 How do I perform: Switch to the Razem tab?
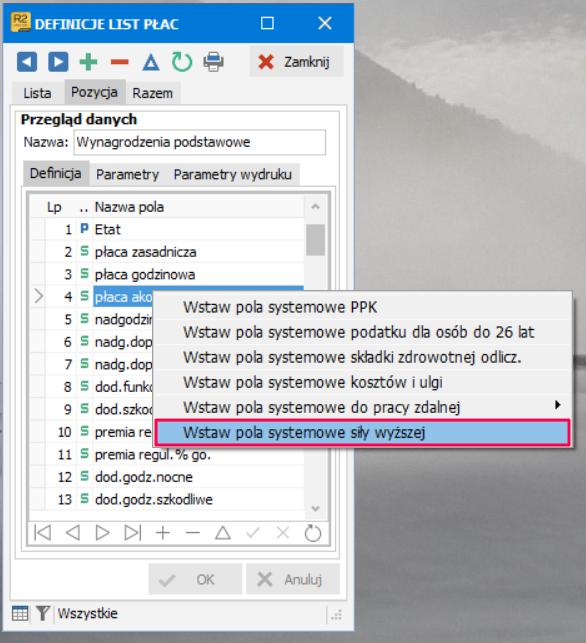click(153, 93)
